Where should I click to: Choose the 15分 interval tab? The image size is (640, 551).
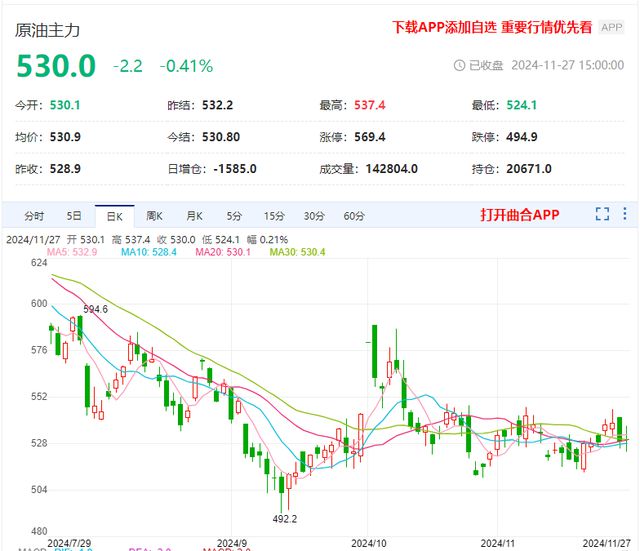click(x=274, y=216)
